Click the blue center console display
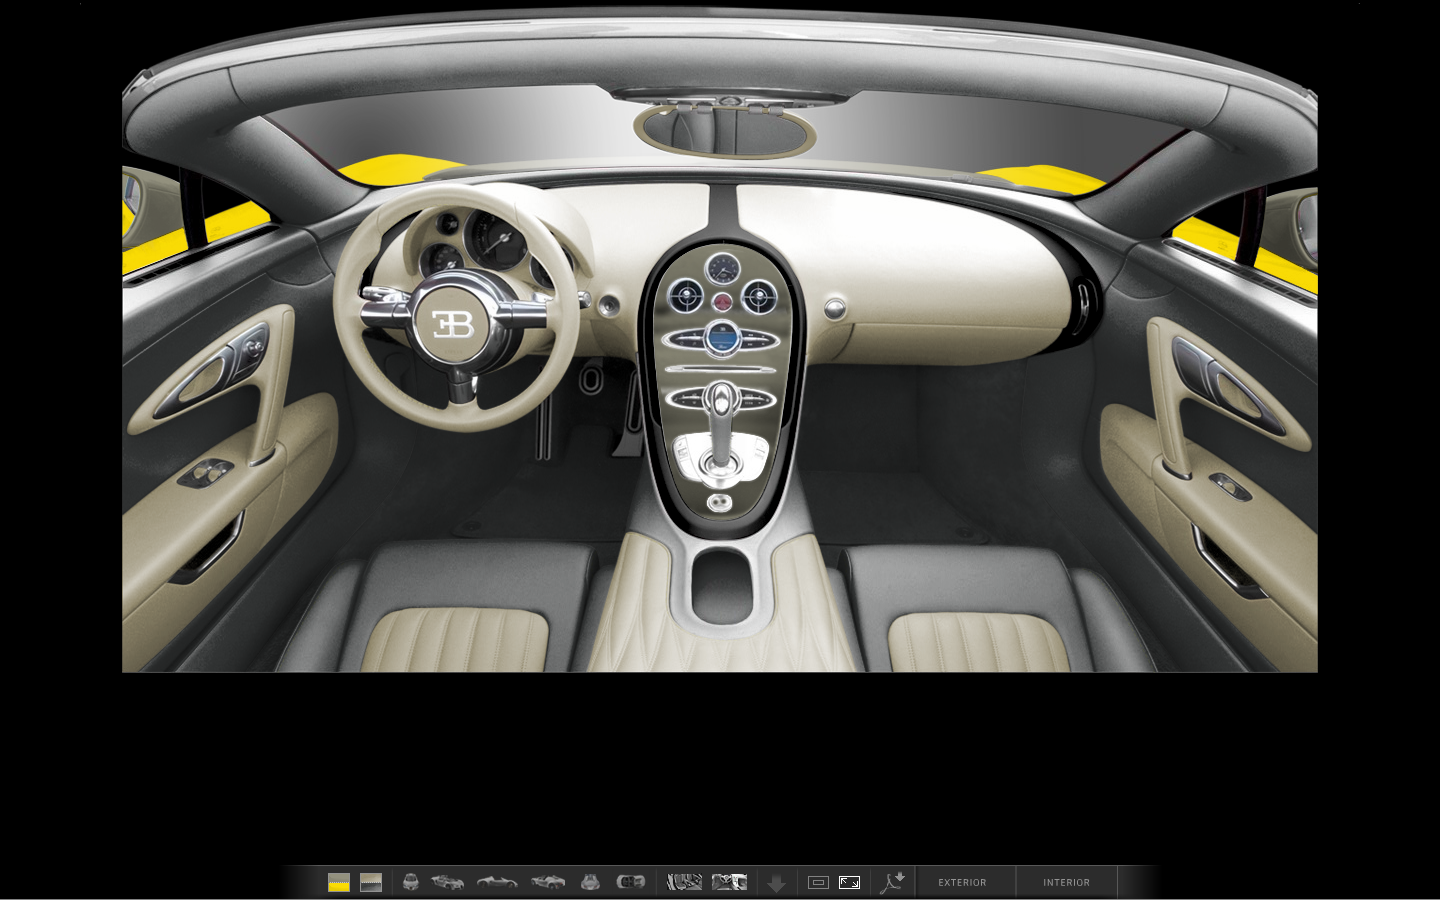This screenshot has width=1440, height=900. pos(721,340)
